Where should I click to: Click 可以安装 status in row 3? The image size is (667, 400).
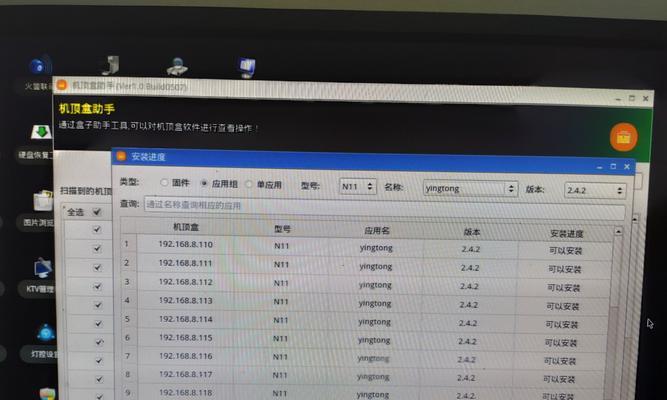564,288
